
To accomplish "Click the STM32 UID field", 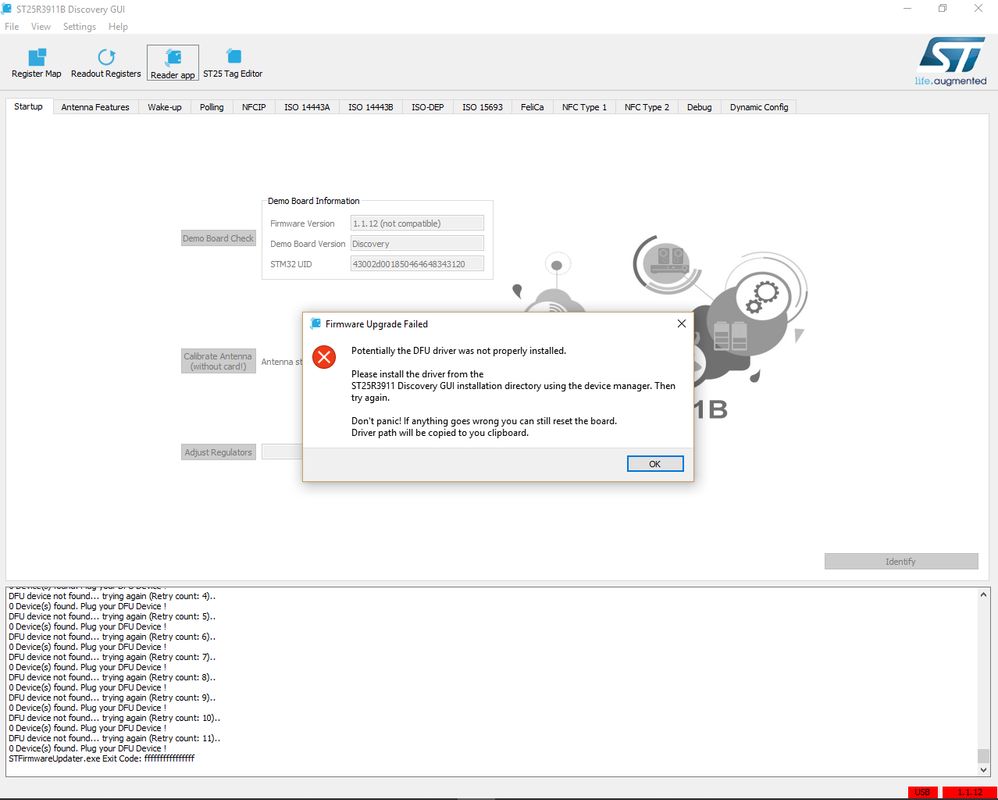I will pos(417,263).
